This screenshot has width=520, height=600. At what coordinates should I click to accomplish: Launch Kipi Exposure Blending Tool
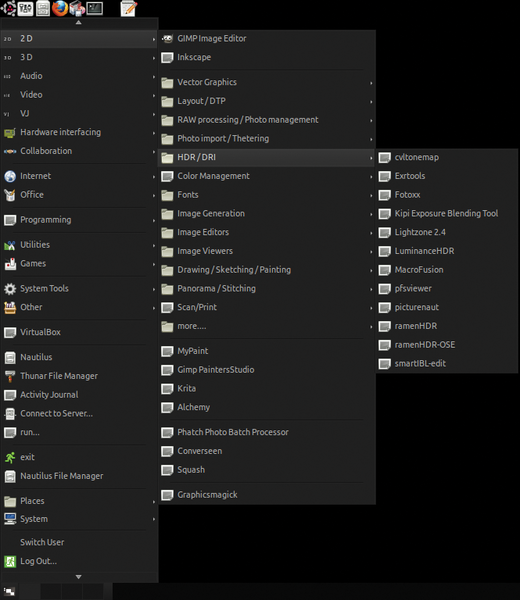[x=447, y=214]
